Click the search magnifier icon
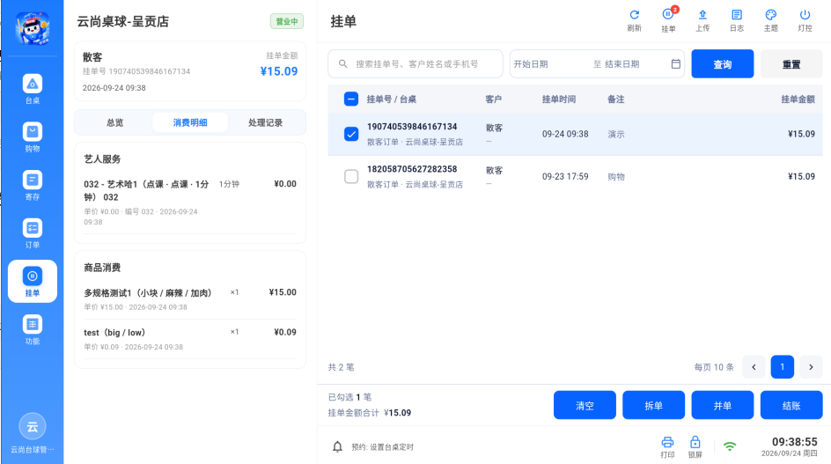 [343, 64]
